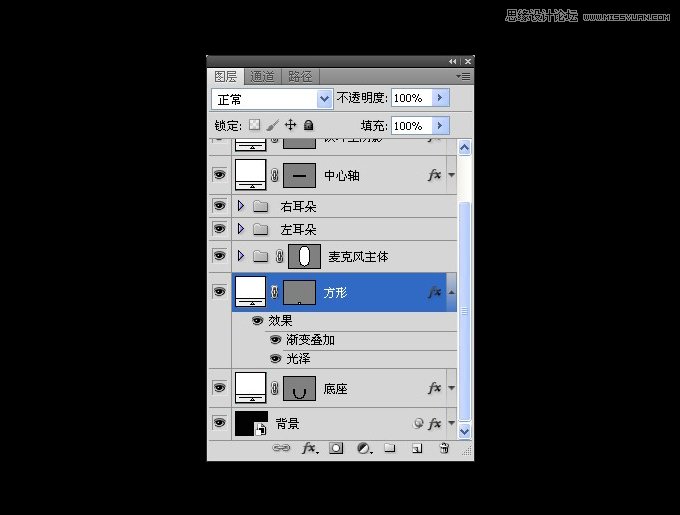Screen dimensions: 680x515
Task: Toggle visibility of 方形 layer
Action: (x=219, y=292)
